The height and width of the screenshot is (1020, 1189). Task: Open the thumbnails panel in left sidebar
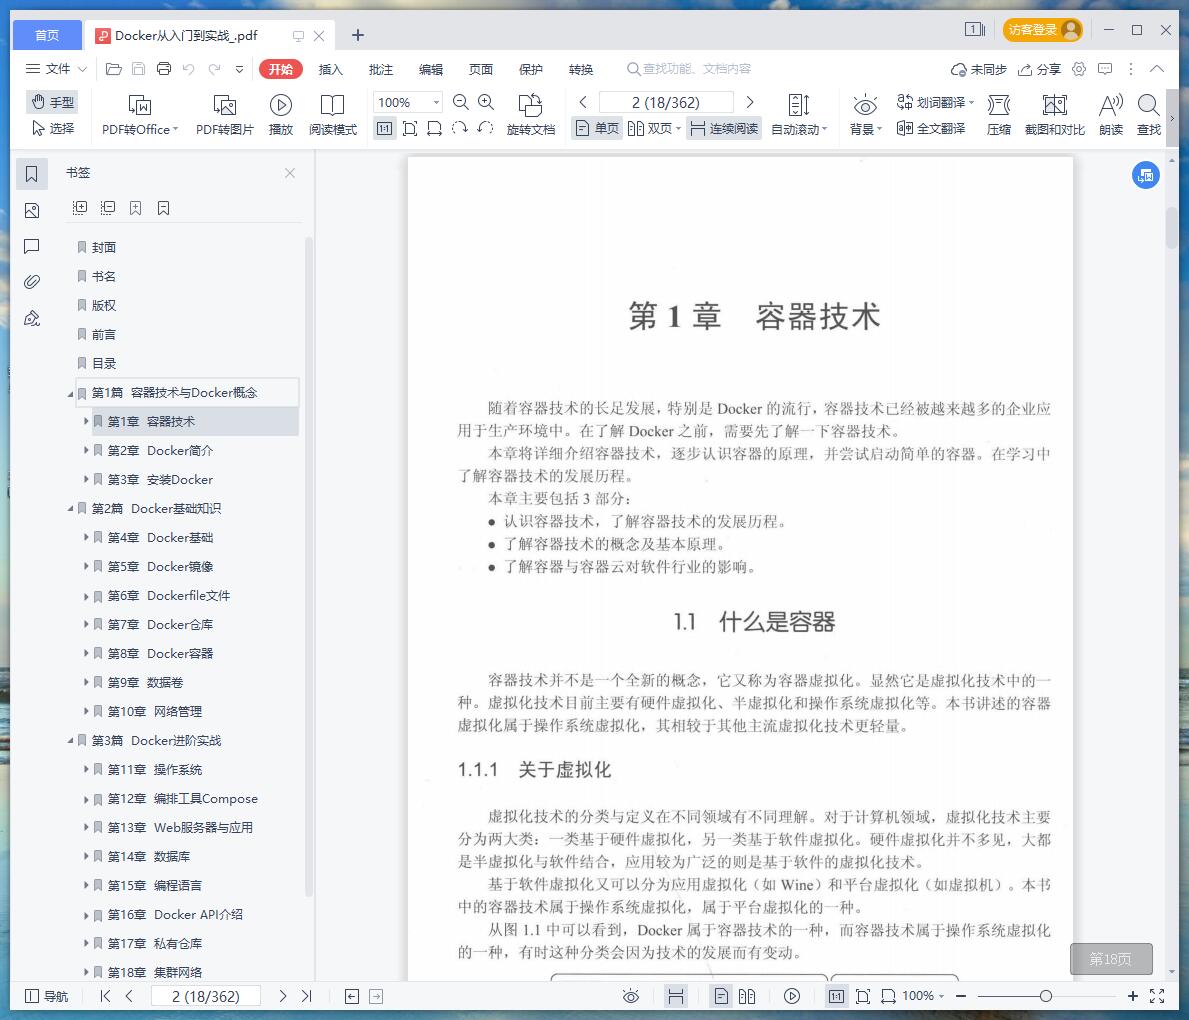coord(32,211)
